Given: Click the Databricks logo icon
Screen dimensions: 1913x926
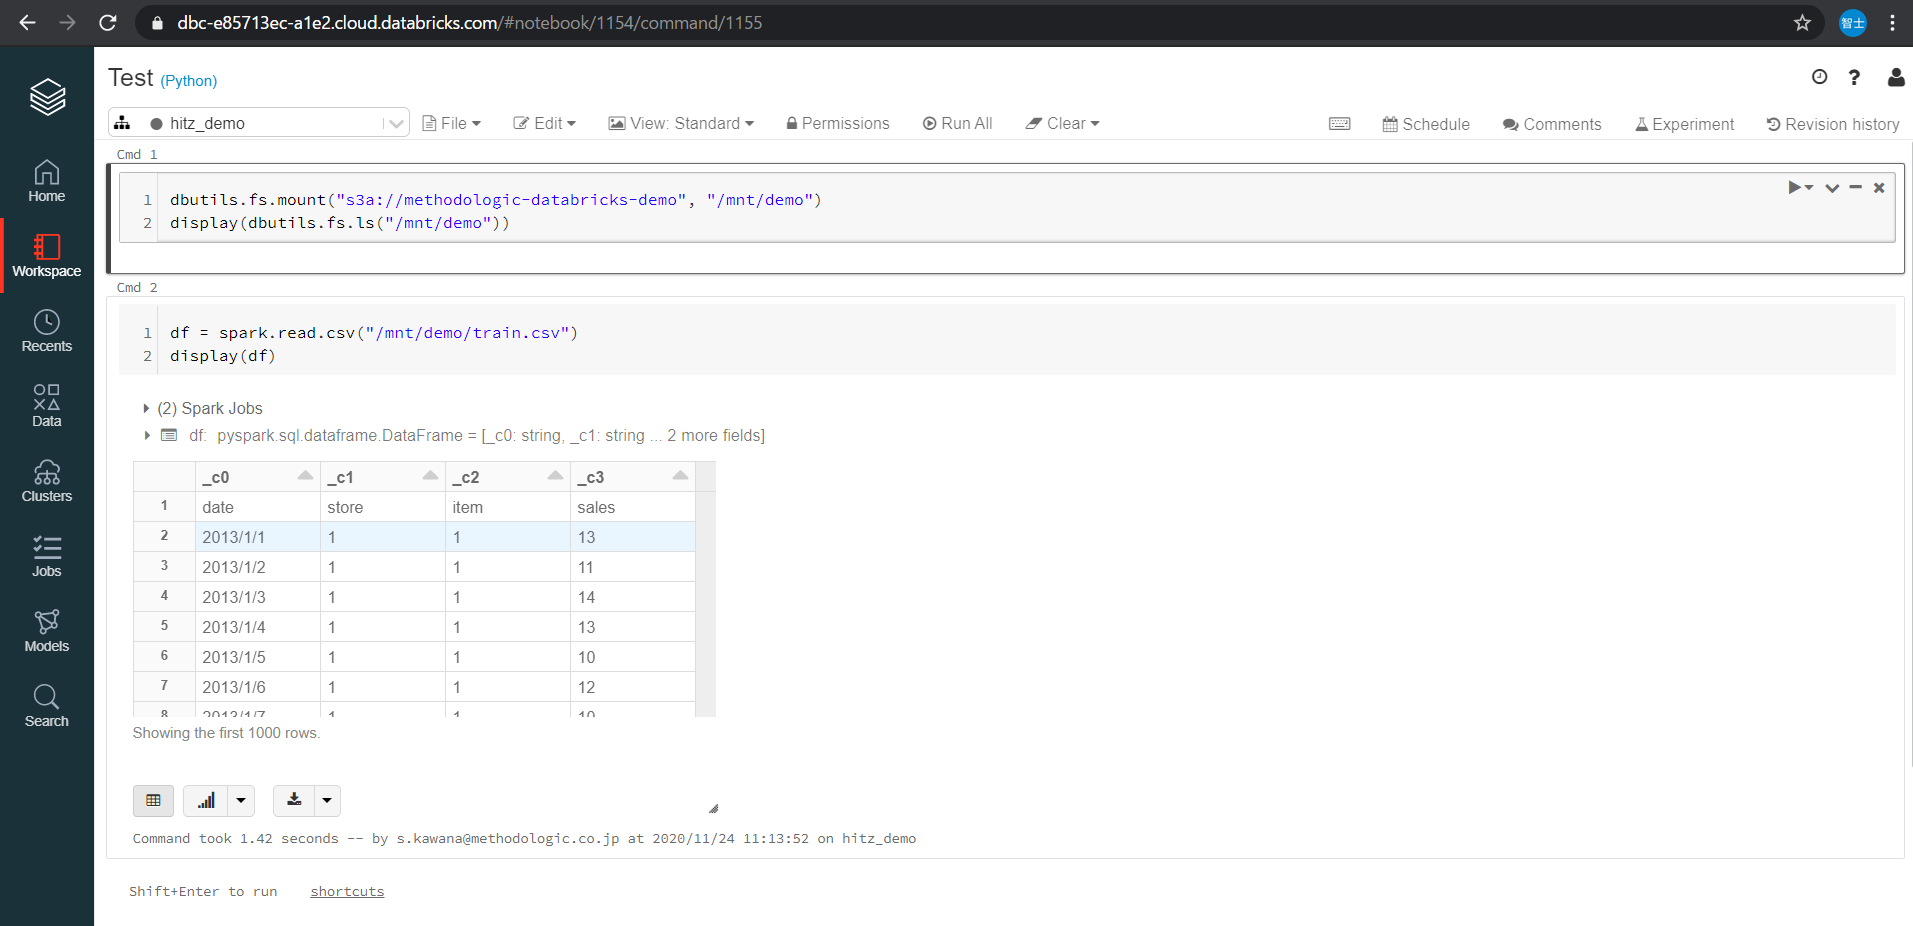Looking at the screenshot, I should coord(47,97).
